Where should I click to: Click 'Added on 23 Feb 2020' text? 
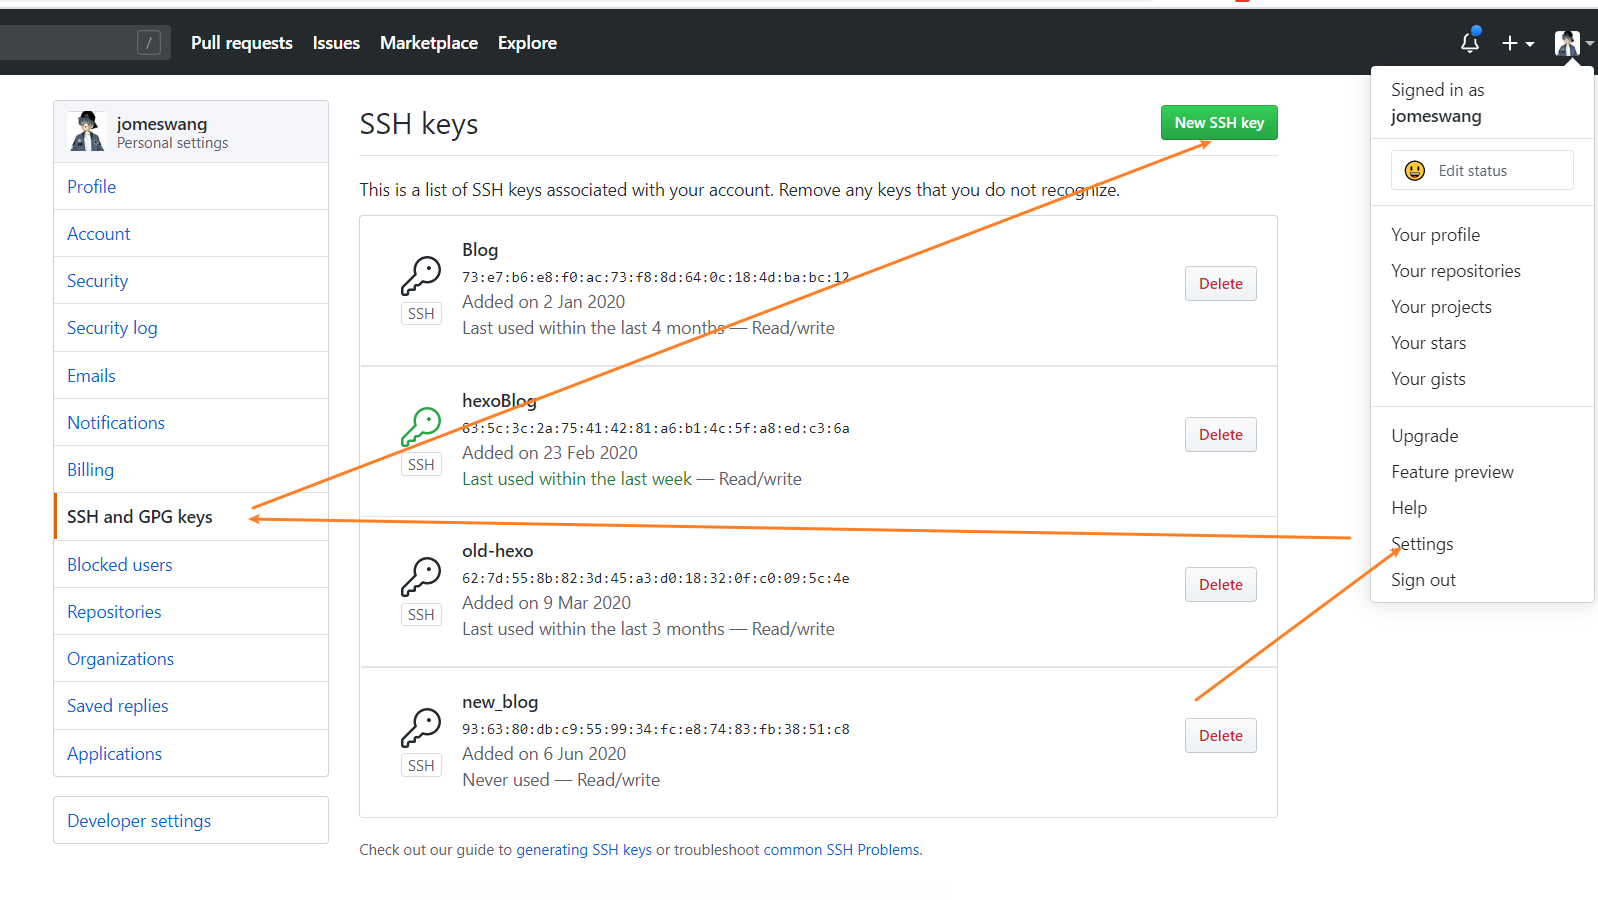[x=550, y=453]
